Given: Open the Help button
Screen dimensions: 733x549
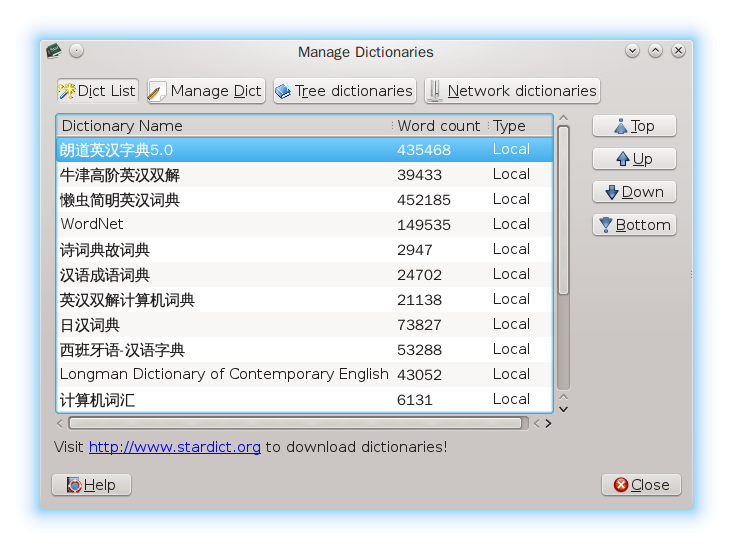Looking at the screenshot, I should point(92,485).
